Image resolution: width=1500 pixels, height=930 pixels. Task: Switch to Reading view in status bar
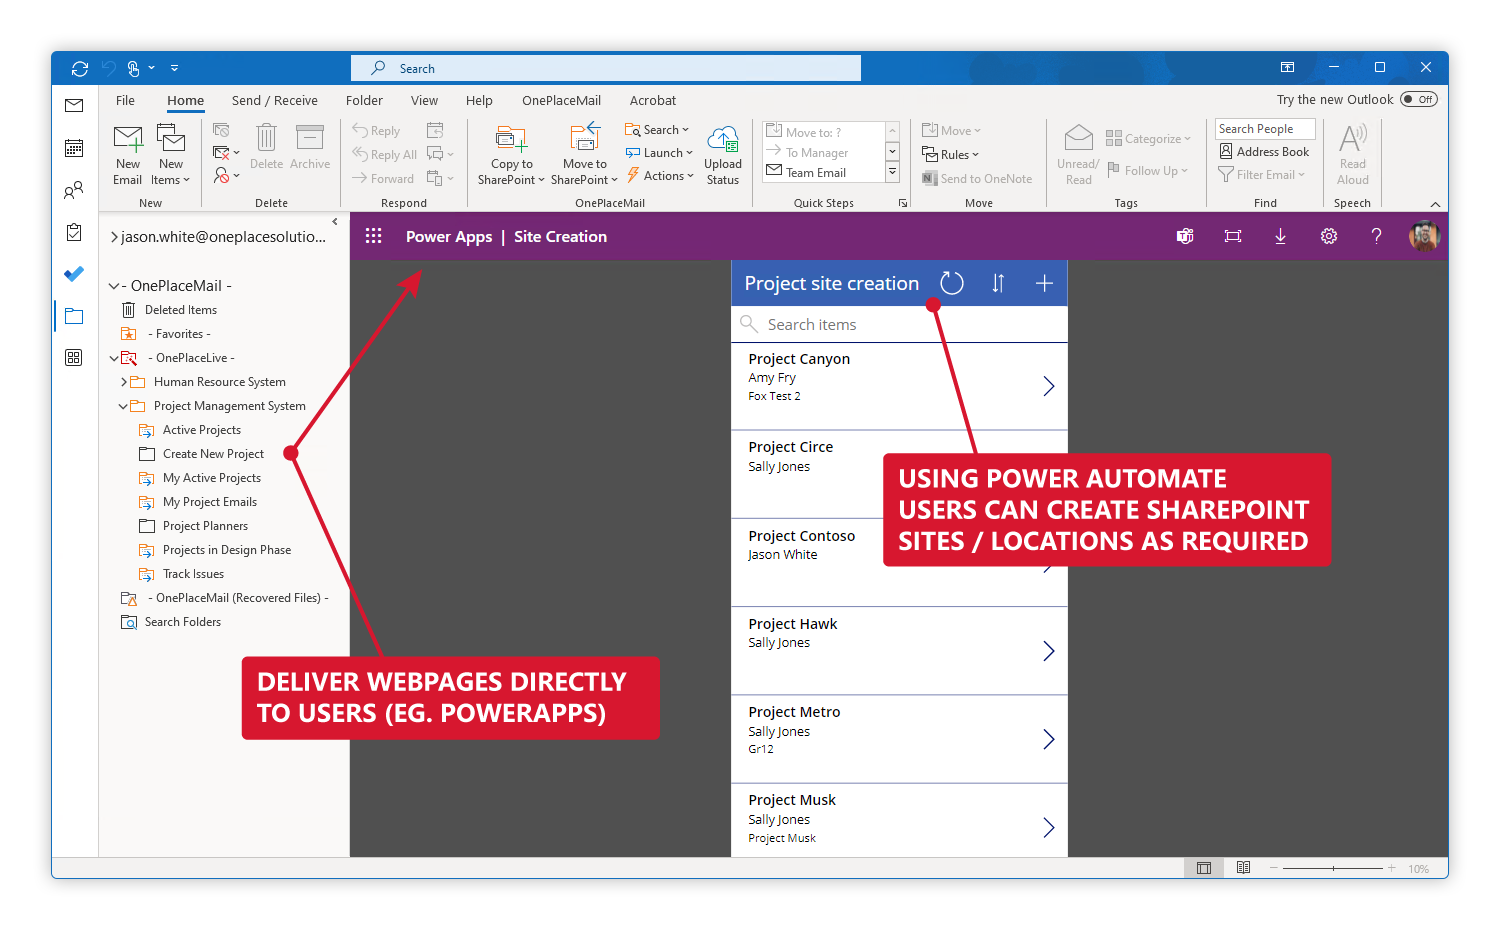click(x=1243, y=868)
